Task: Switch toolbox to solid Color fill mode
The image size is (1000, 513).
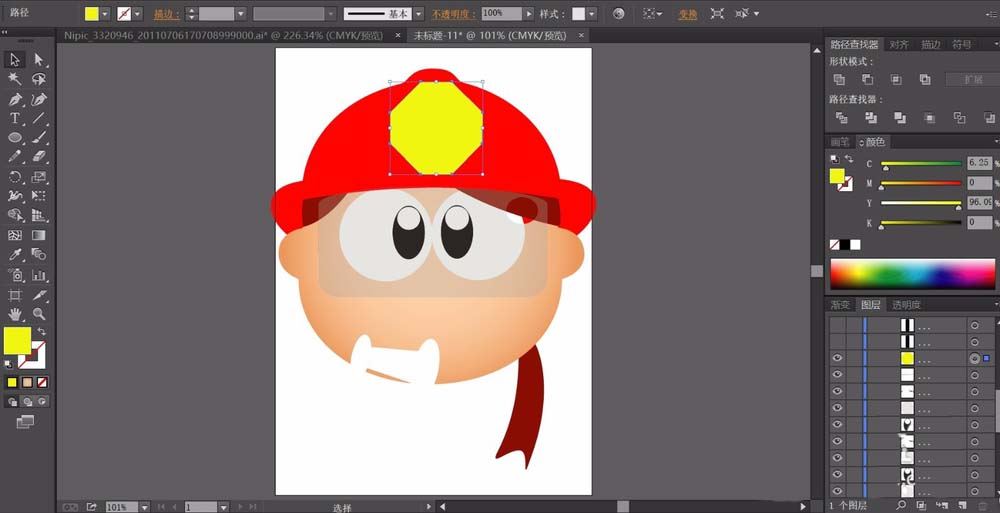Action: point(12,383)
